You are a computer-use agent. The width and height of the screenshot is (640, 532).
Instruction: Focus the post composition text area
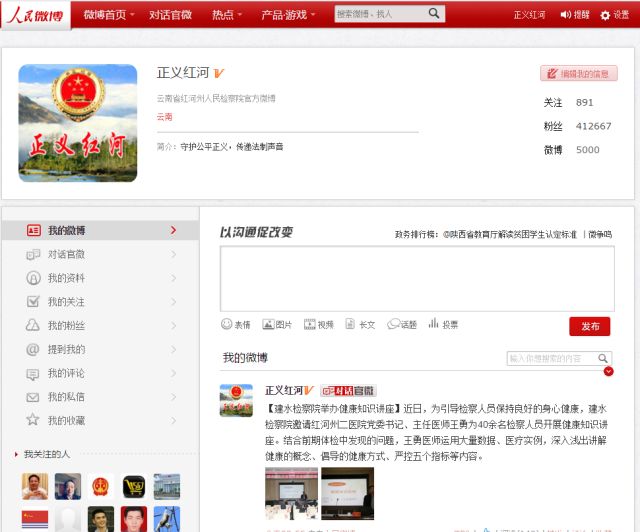(x=417, y=279)
